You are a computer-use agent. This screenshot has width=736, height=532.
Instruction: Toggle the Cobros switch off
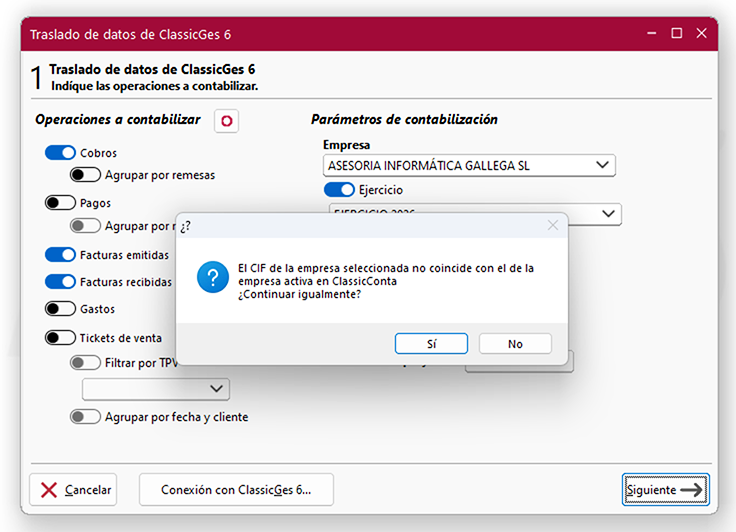pos(61,153)
